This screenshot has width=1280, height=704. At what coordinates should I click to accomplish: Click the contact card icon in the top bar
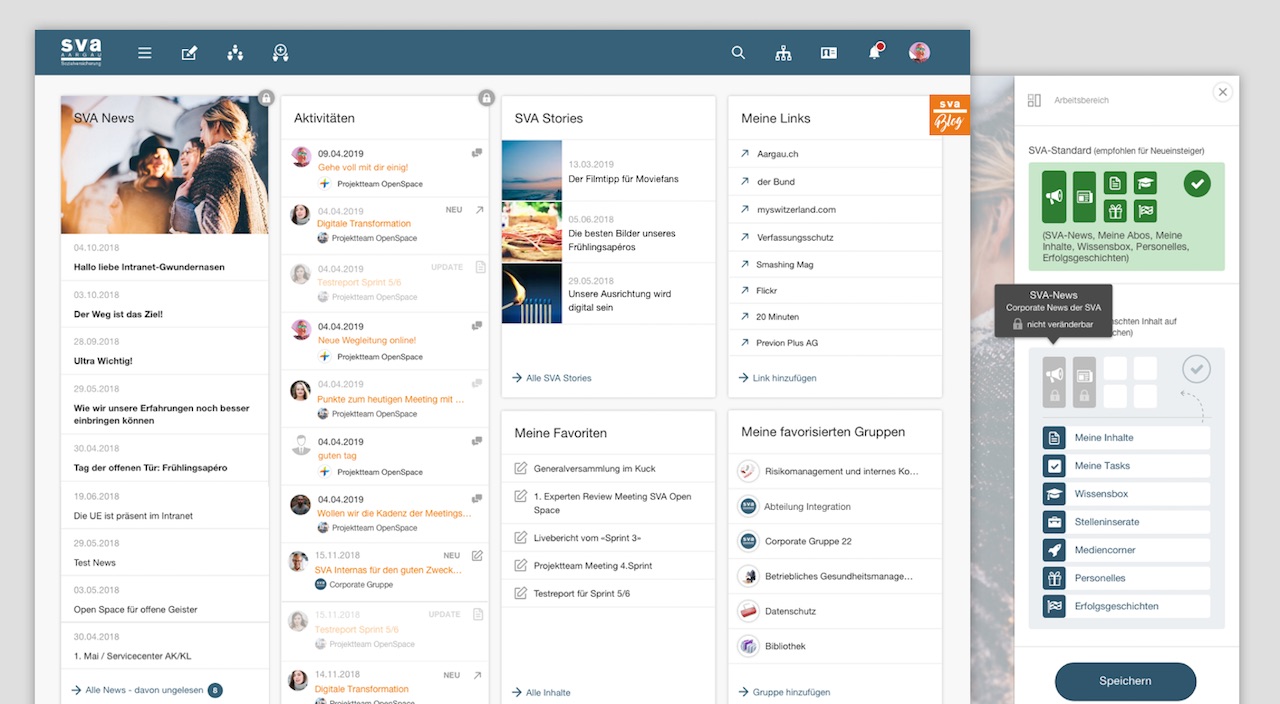pyautogui.click(x=829, y=53)
